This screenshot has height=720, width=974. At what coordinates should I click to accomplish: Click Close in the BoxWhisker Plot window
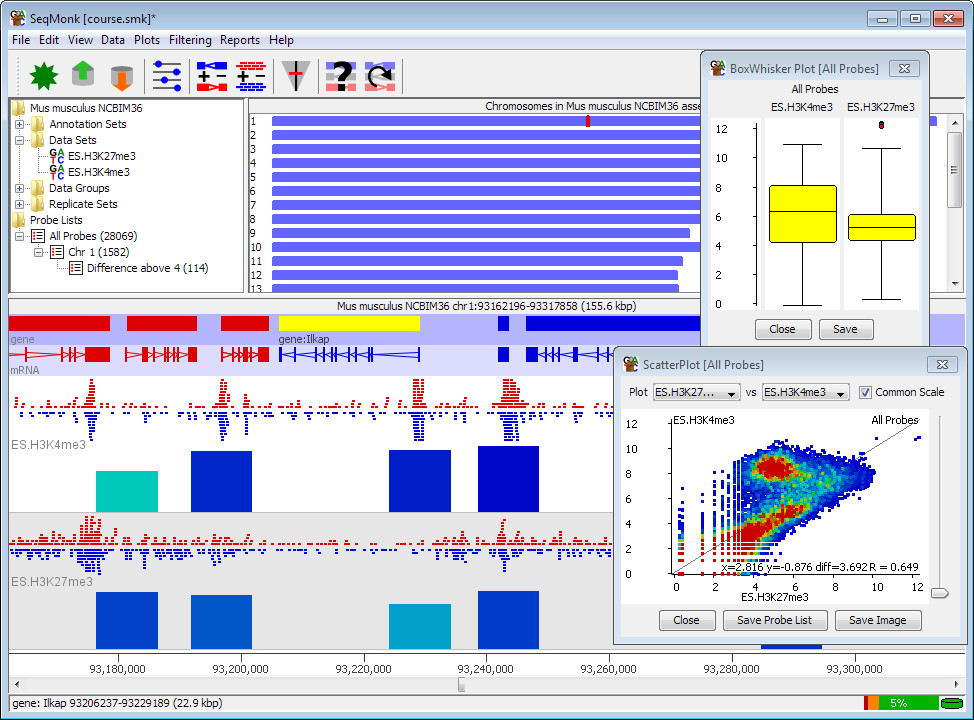[x=783, y=329]
